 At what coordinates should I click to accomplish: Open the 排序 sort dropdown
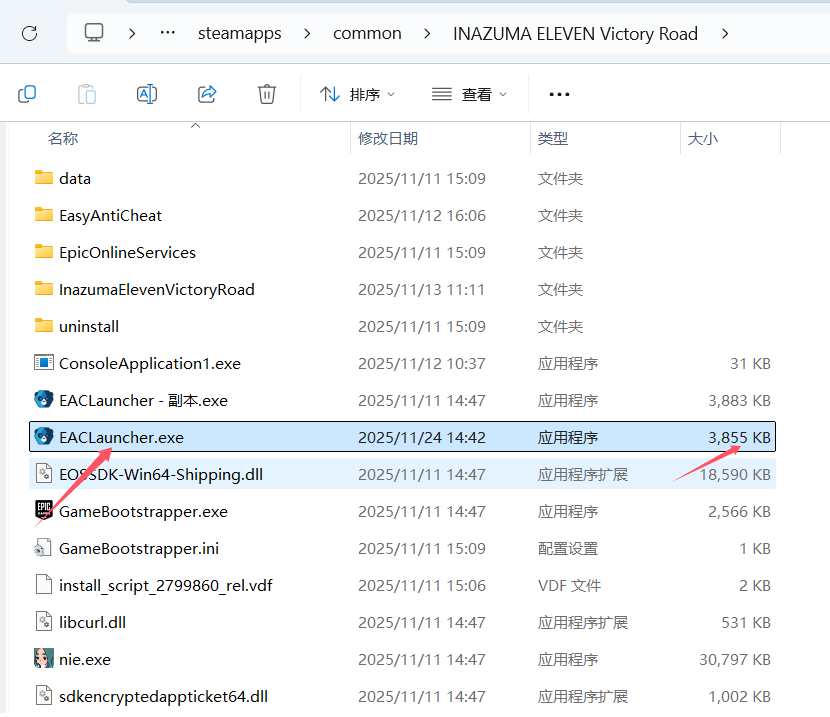click(x=357, y=94)
